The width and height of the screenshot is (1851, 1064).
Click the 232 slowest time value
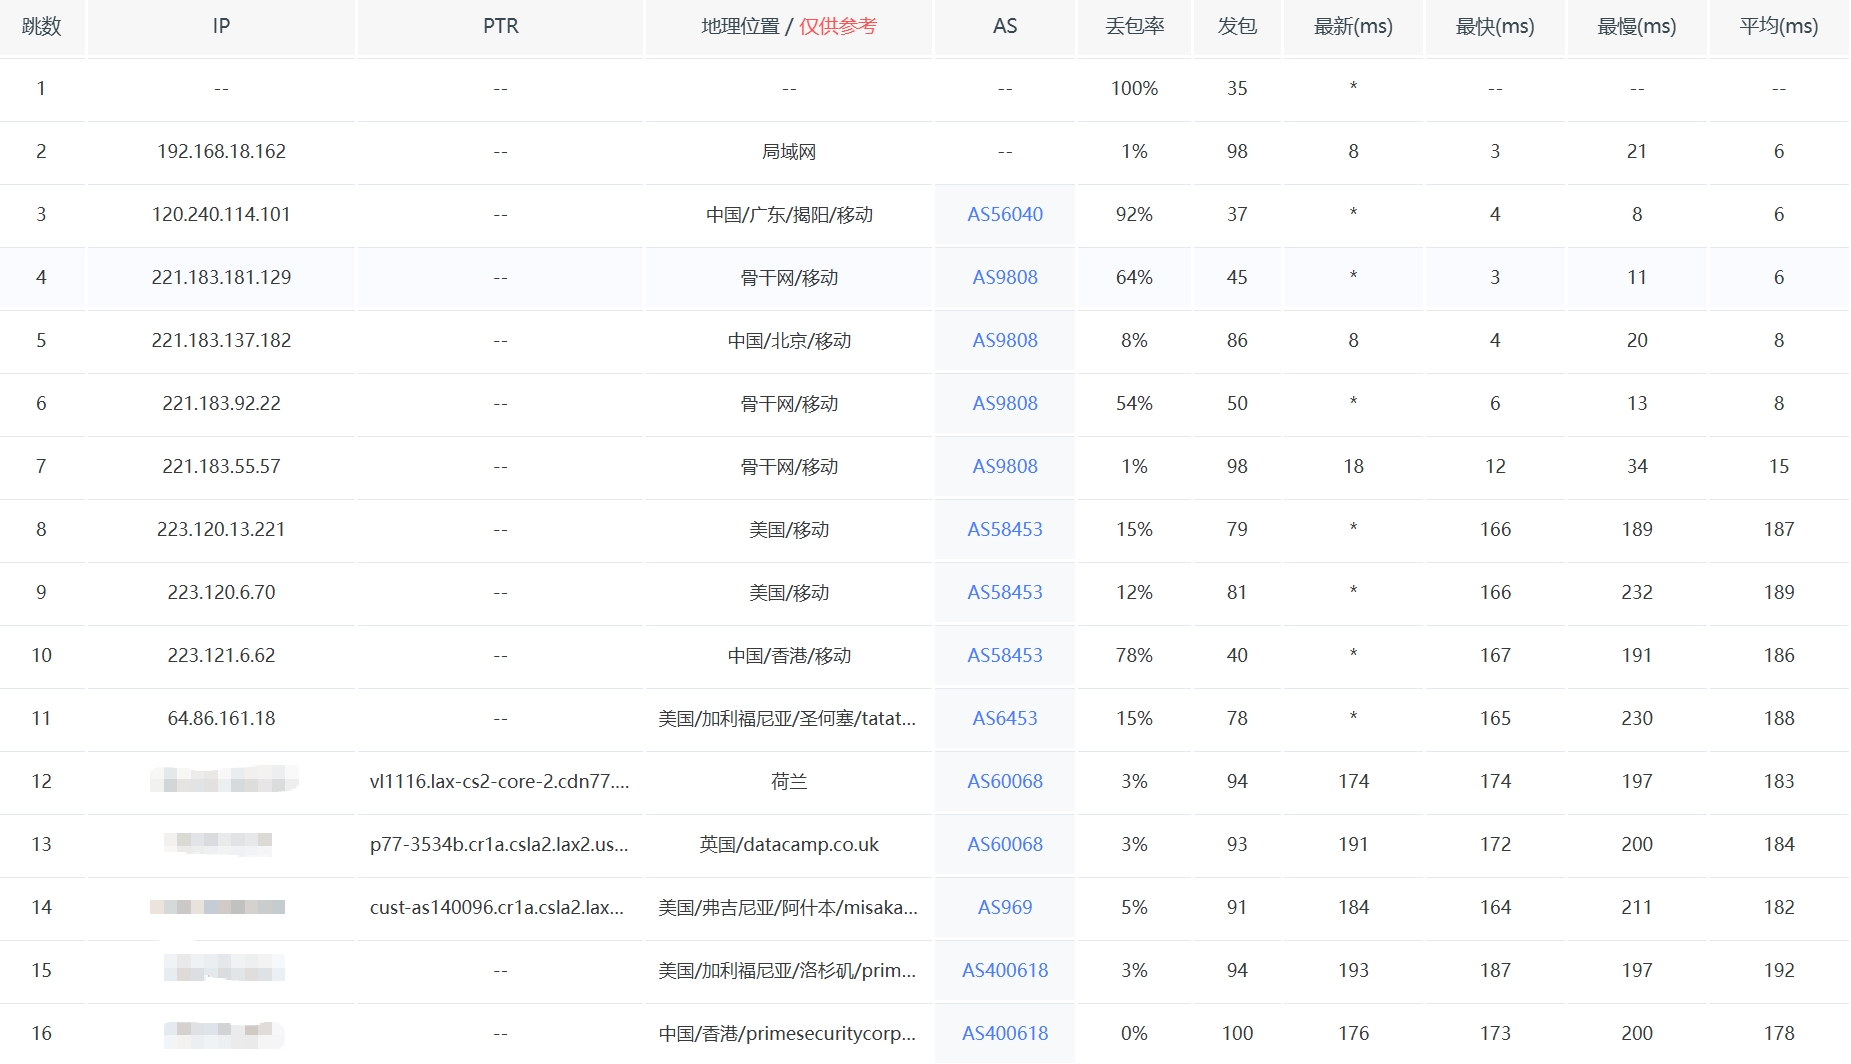tap(1637, 592)
